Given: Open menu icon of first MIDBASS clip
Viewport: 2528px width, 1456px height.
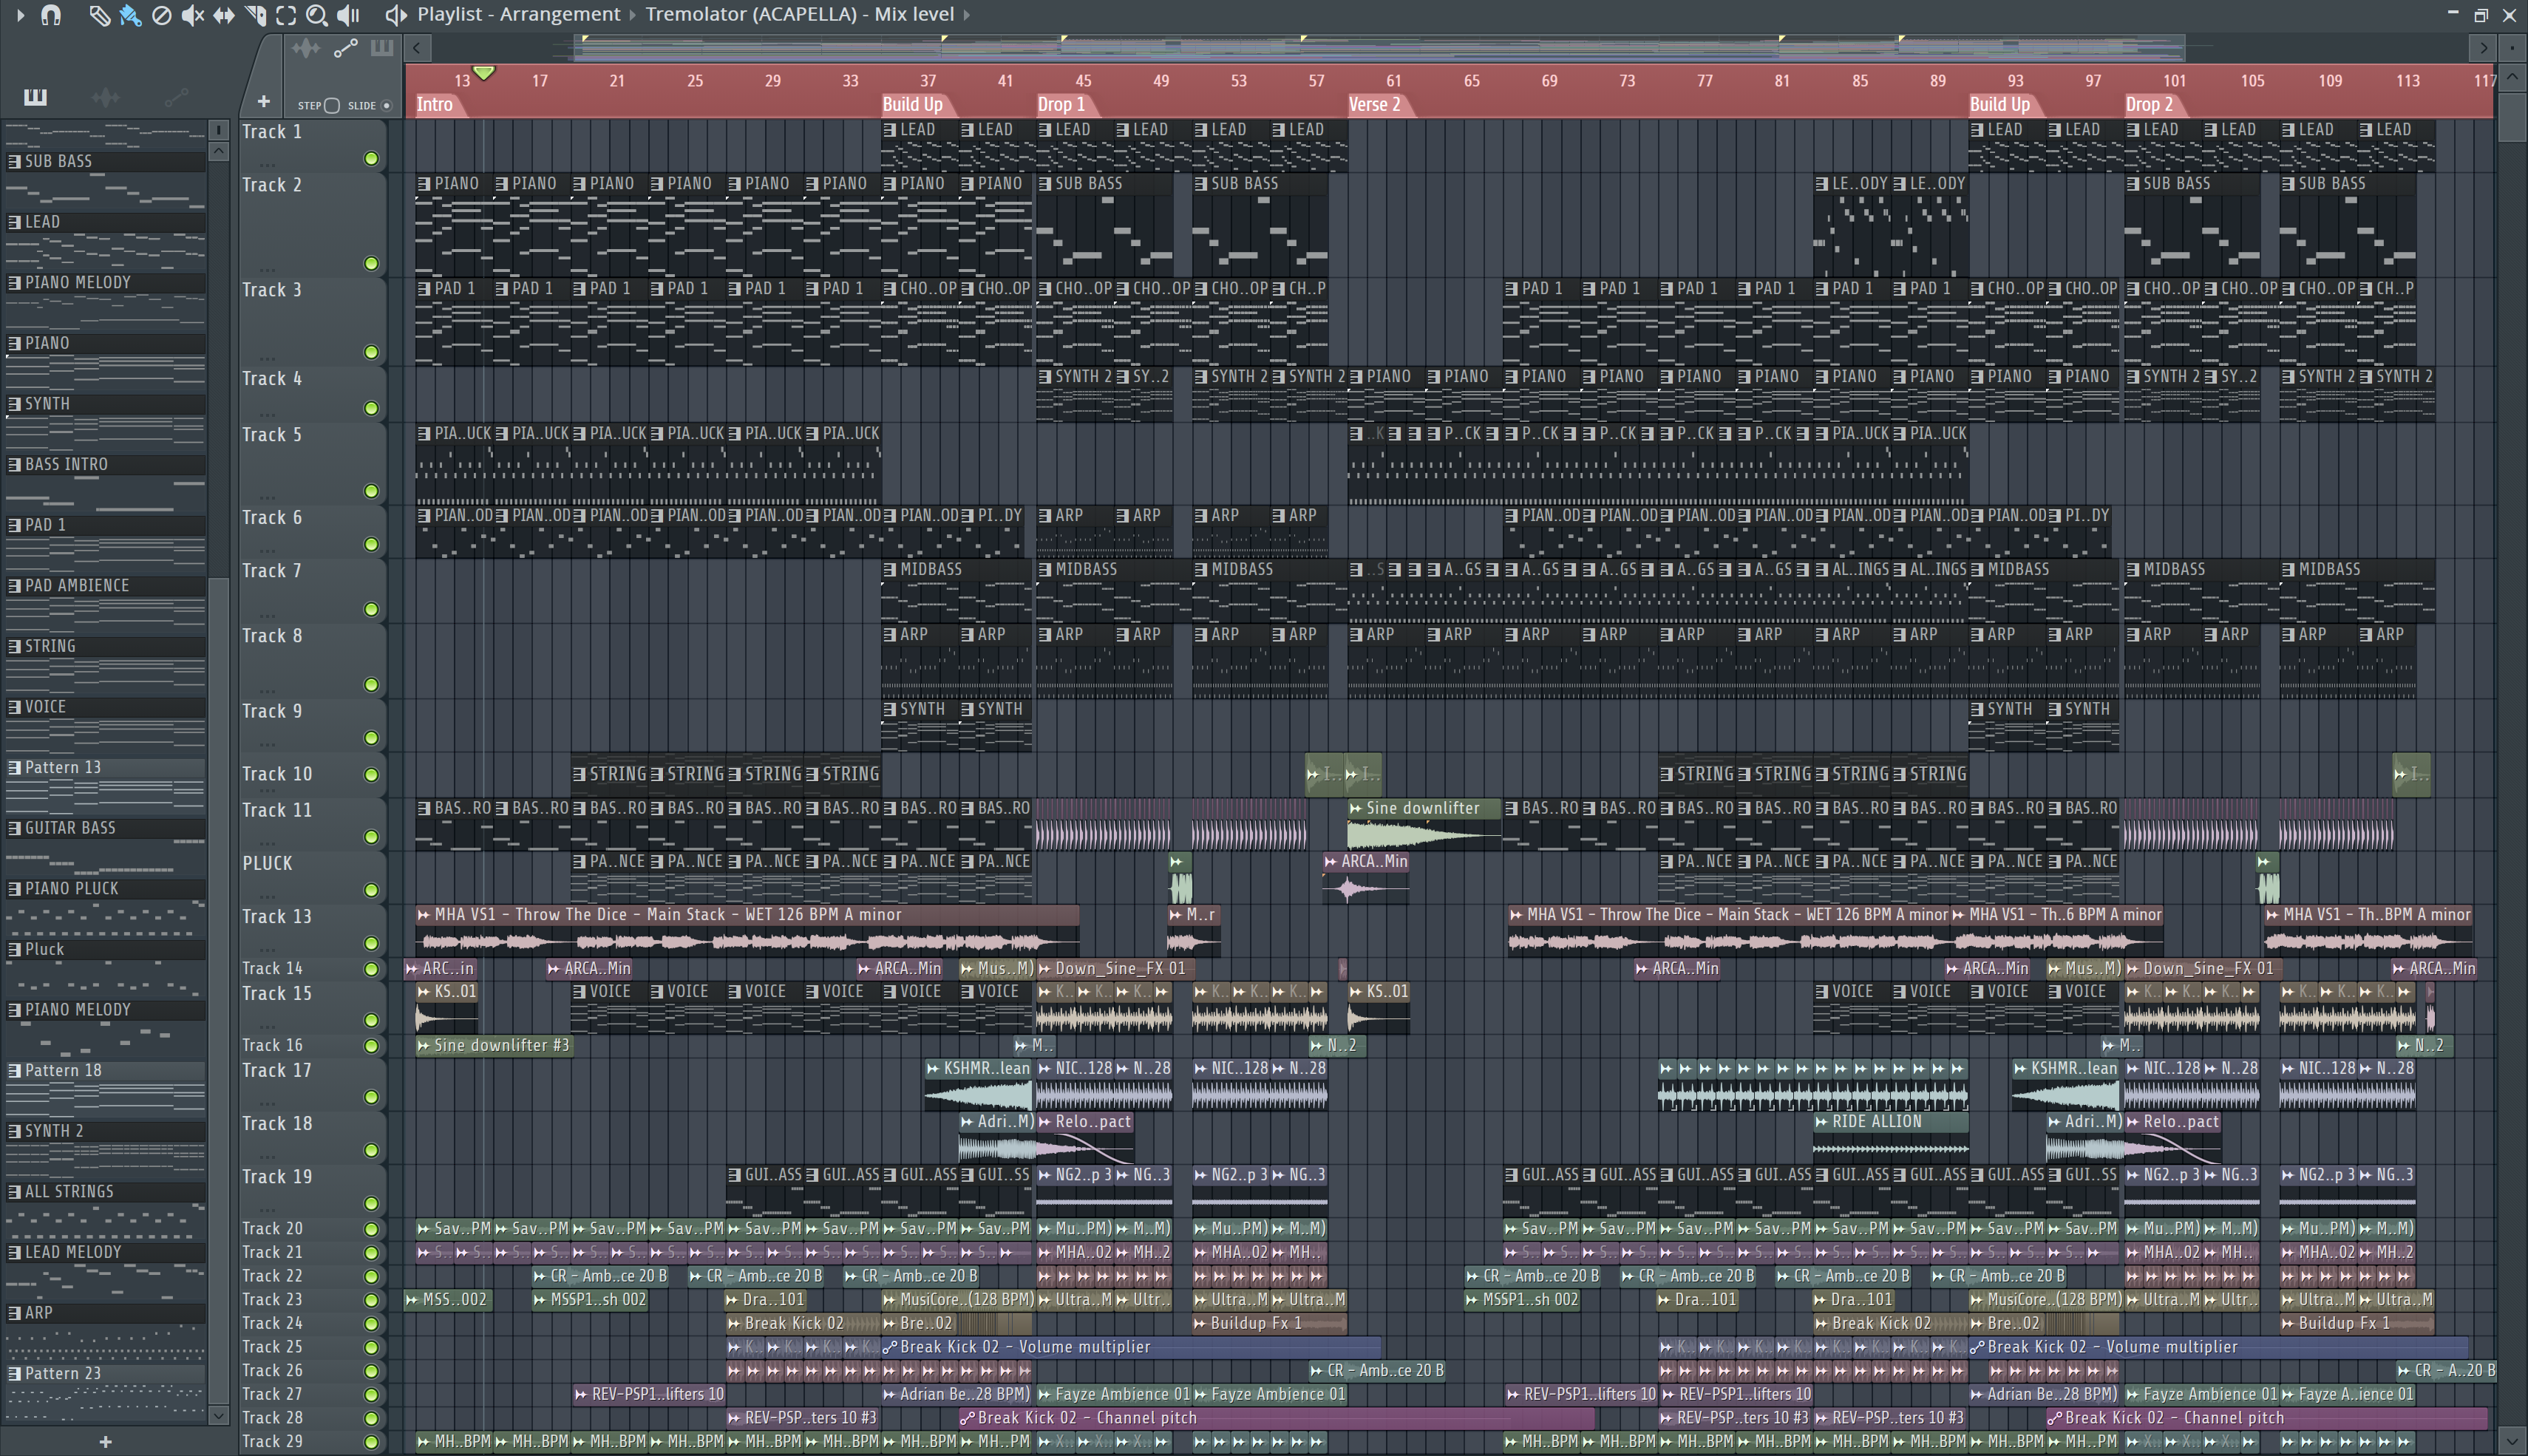Looking at the screenshot, I should coord(890,569).
